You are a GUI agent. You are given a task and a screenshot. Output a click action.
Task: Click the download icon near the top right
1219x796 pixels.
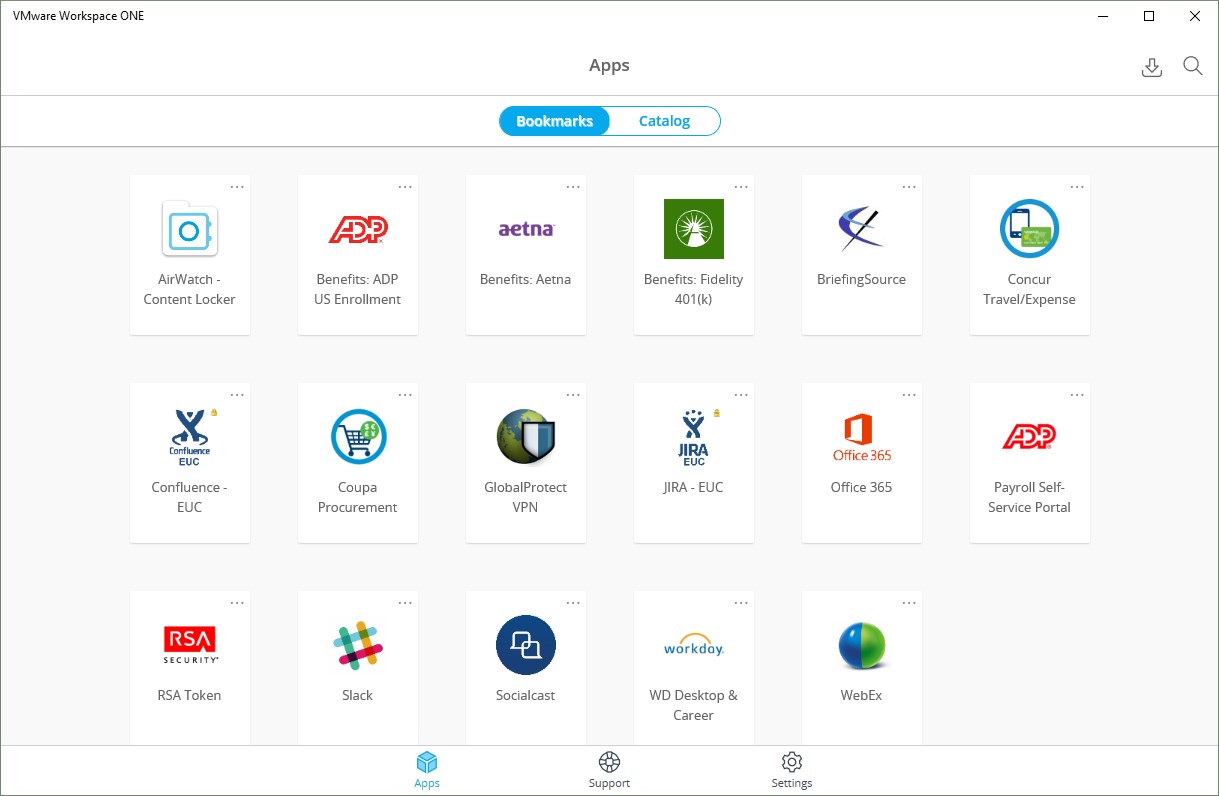coord(1151,66)
